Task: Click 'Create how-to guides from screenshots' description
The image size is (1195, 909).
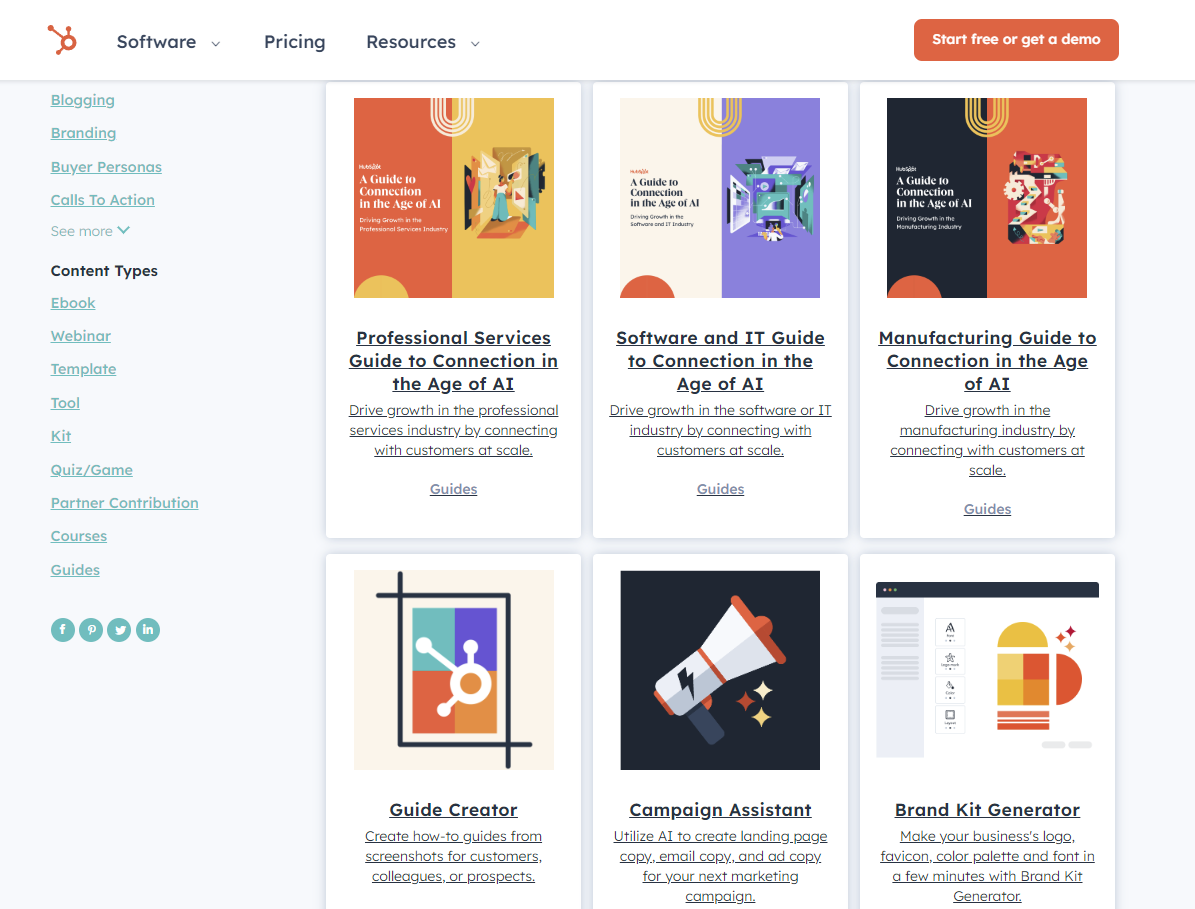Action: 453,856
